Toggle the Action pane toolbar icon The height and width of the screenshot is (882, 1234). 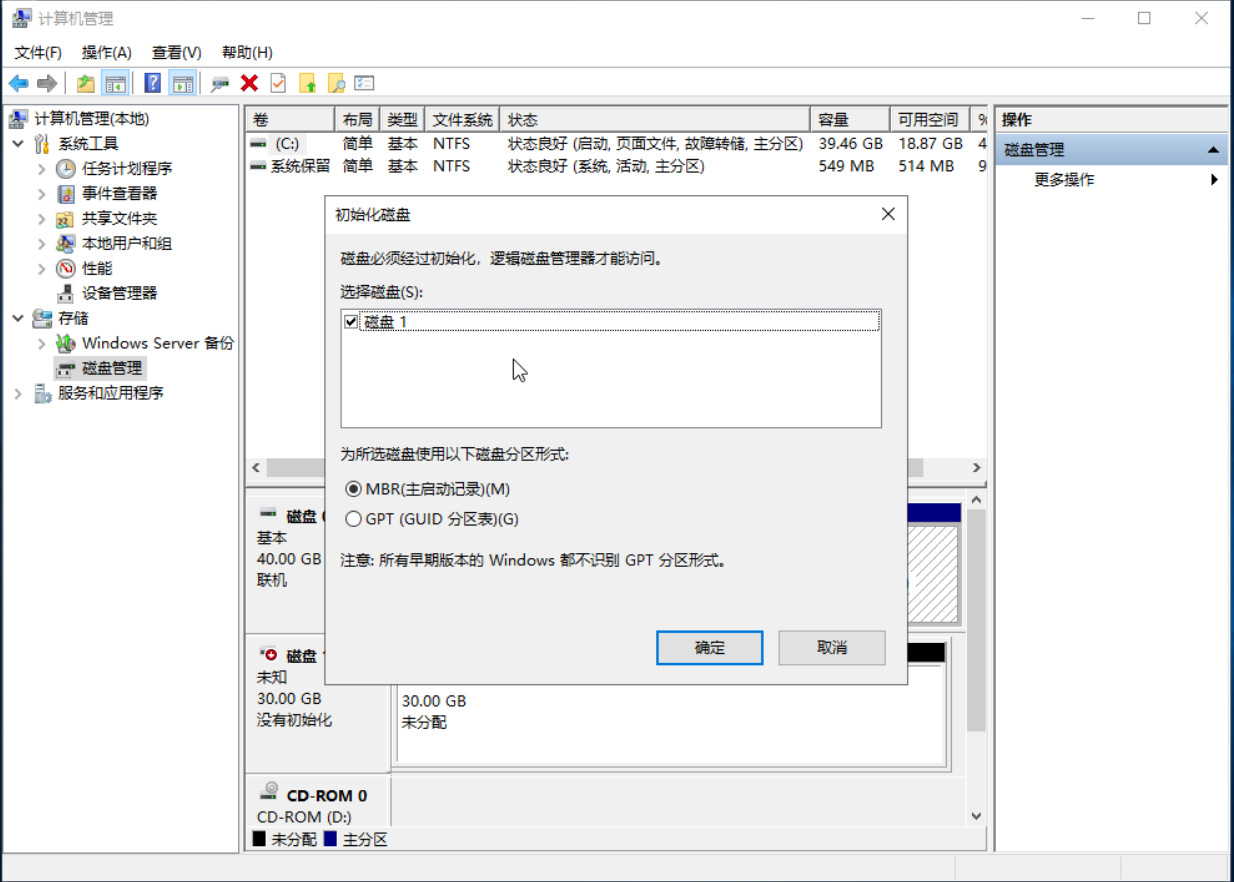click(181, 83)
